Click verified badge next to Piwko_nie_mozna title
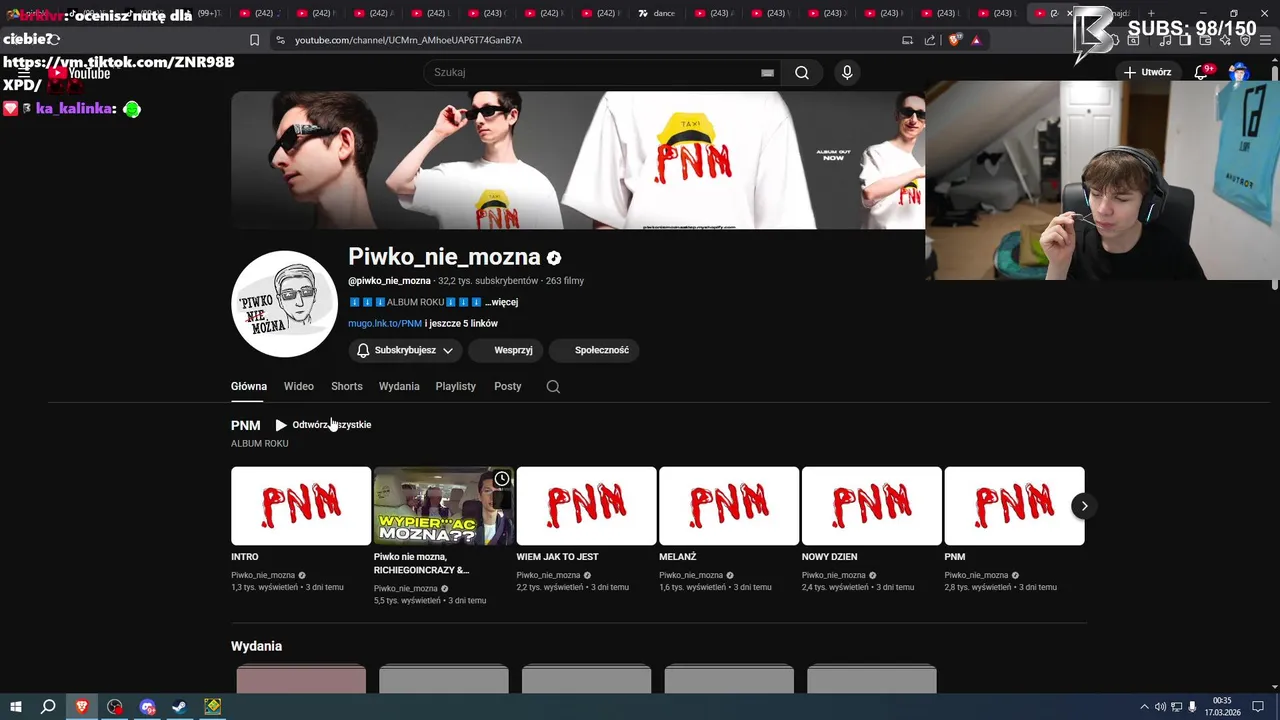The height and width of the screenshot is (720, 1280). click(554, 258)
